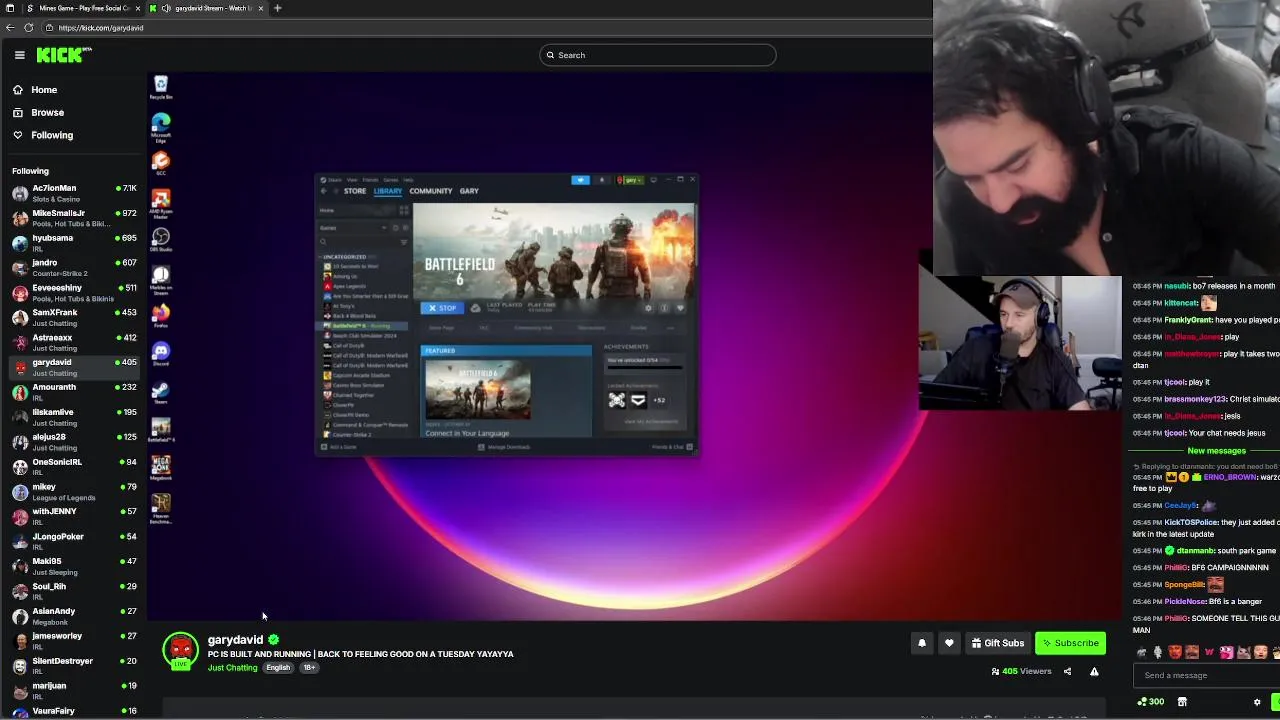
Task: Click the blue STOP button for Battlefield 6
Action: pyautogui.click(x=441, y=308)
